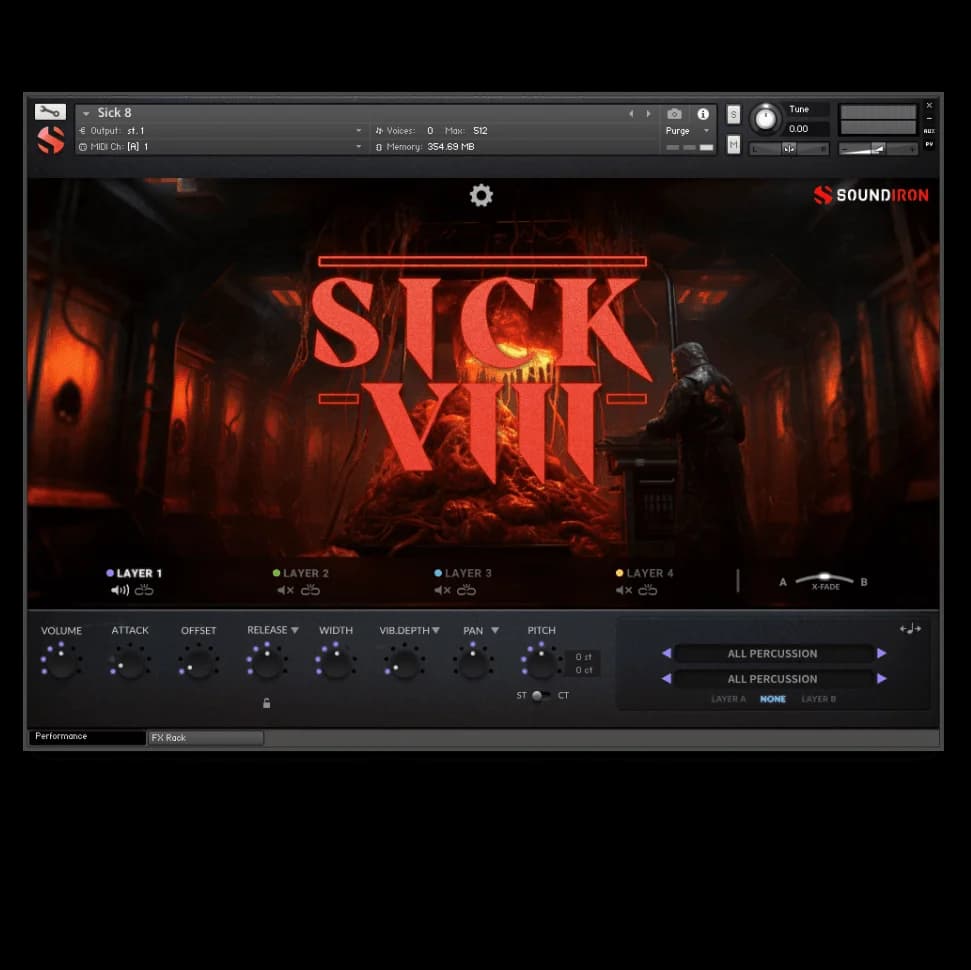Expand the VIB.DEPTH dropdown arrow
Viewport: 971px width, 970px height.
436,630
